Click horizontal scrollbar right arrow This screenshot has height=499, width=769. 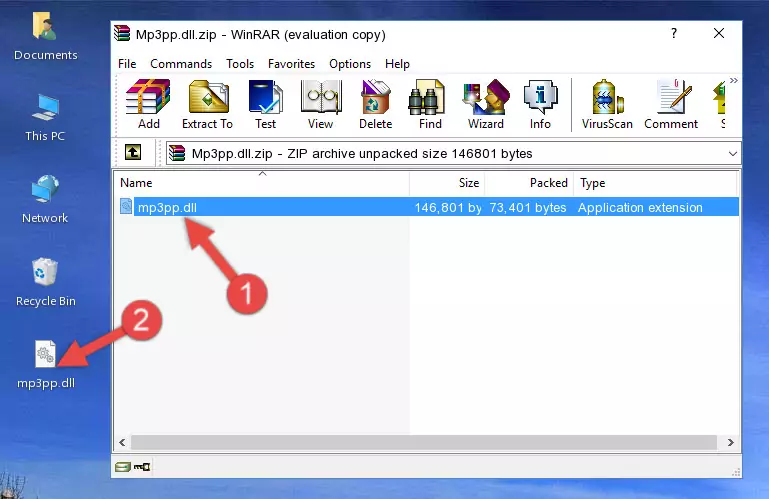pyautogui.click(x=730, y=442)
